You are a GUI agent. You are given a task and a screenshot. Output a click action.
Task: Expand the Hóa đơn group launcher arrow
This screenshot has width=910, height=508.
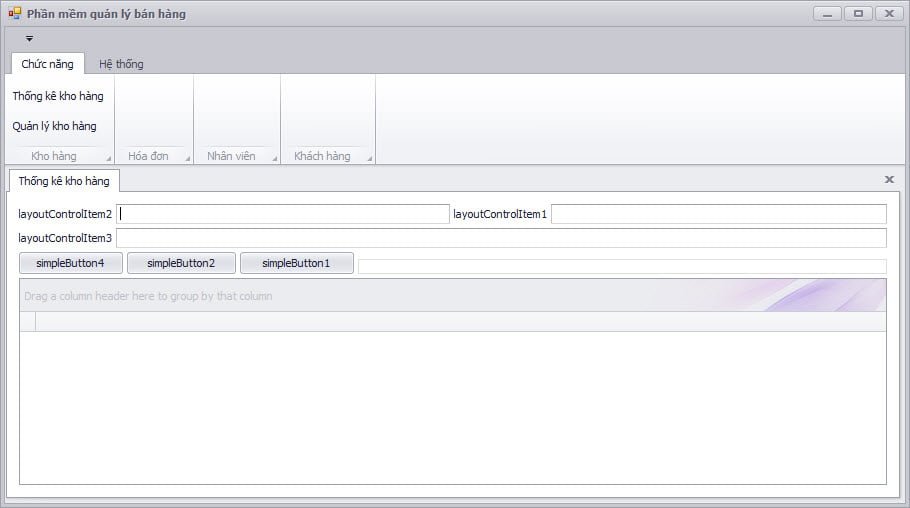(x=187, y=158)
